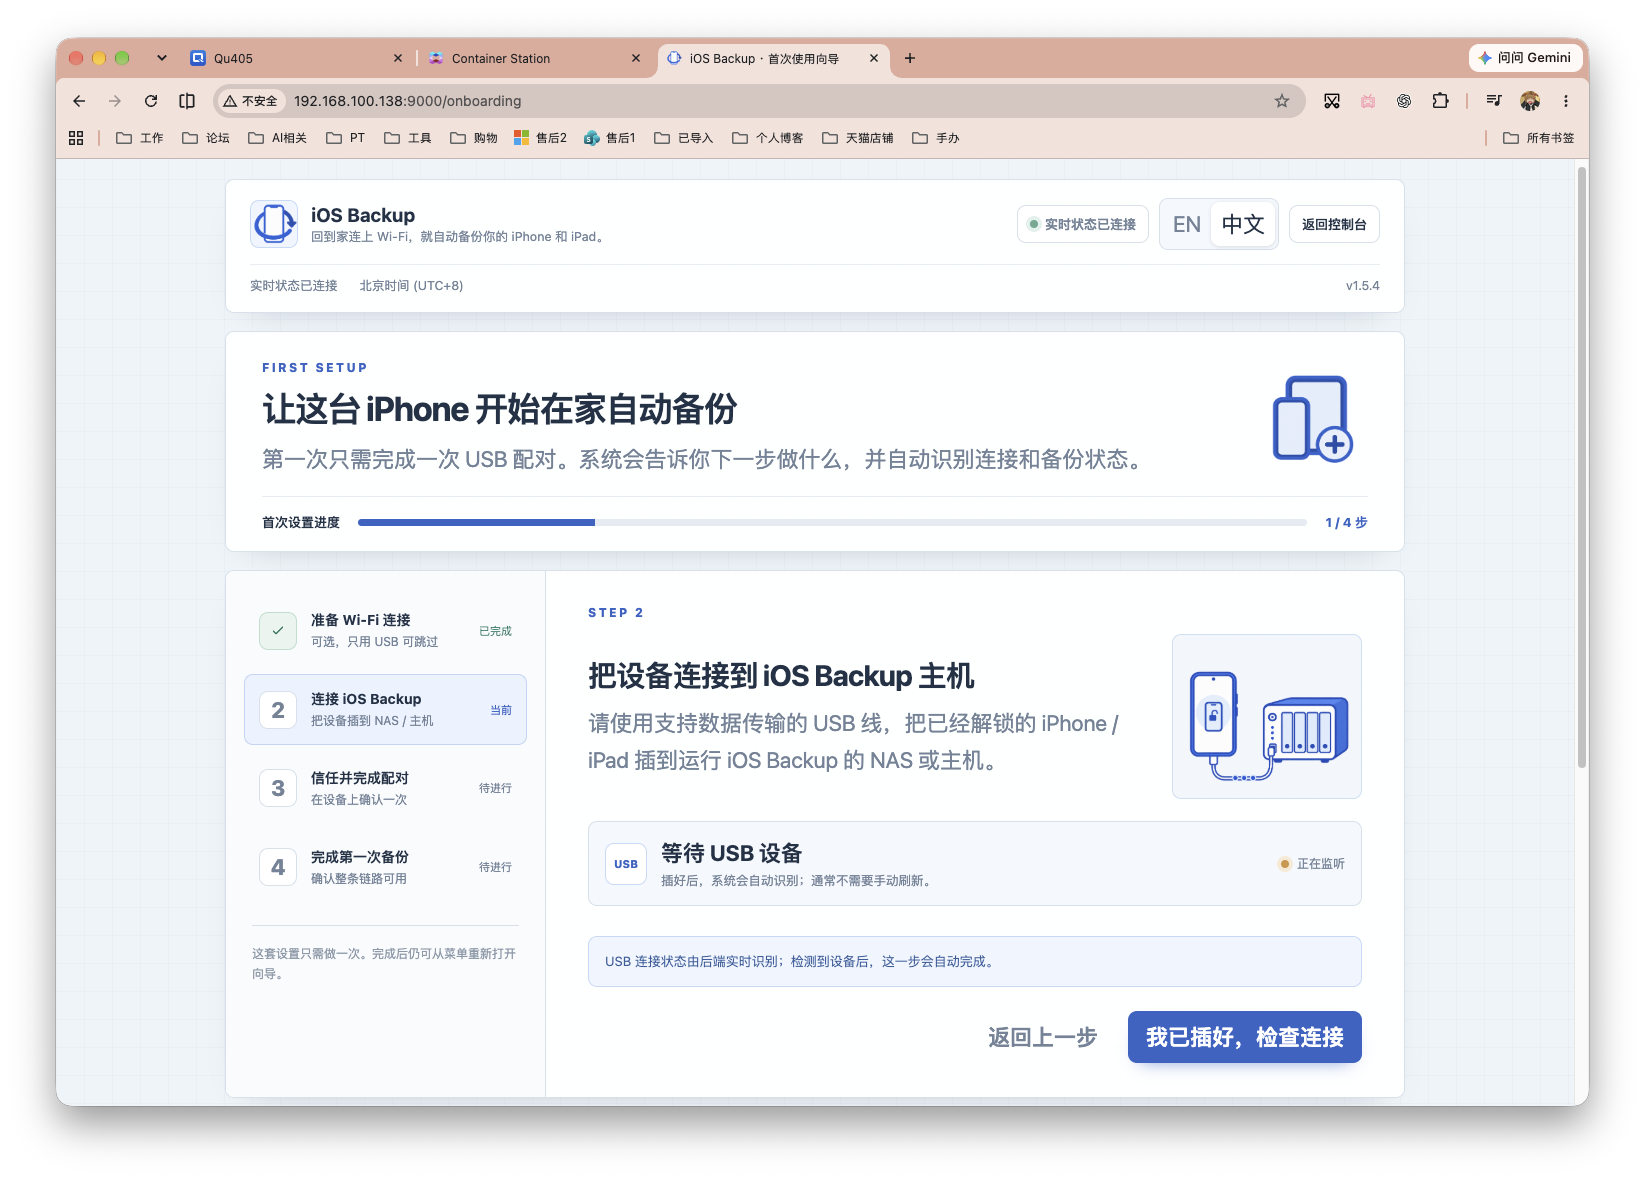
Task: Click the 首次设置进度 progress bar
Action: tap(832, 522)
